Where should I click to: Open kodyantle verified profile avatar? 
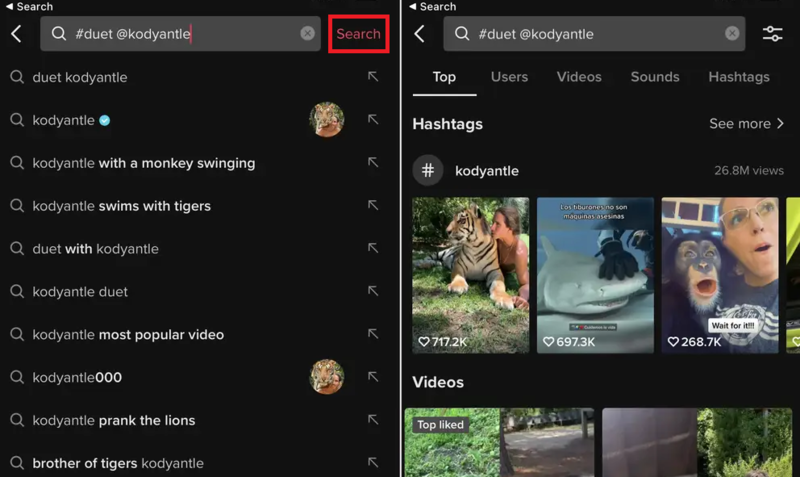click(x=327, y=119)
